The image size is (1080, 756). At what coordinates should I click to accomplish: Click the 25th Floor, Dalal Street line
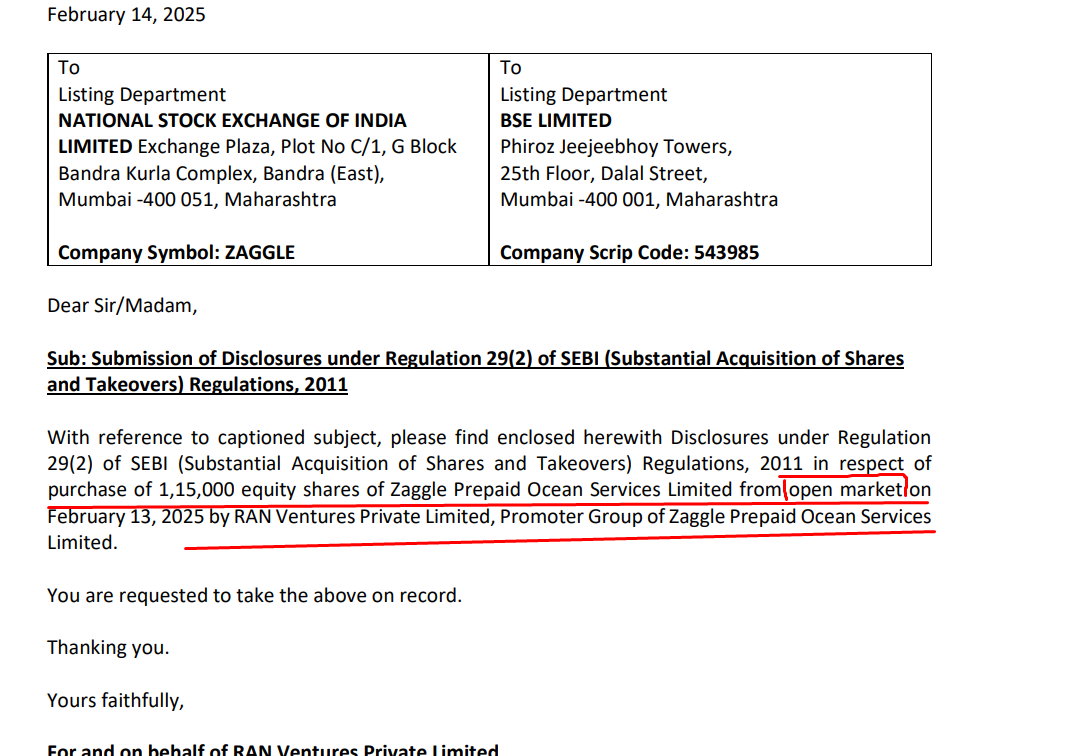coord(604,173)
